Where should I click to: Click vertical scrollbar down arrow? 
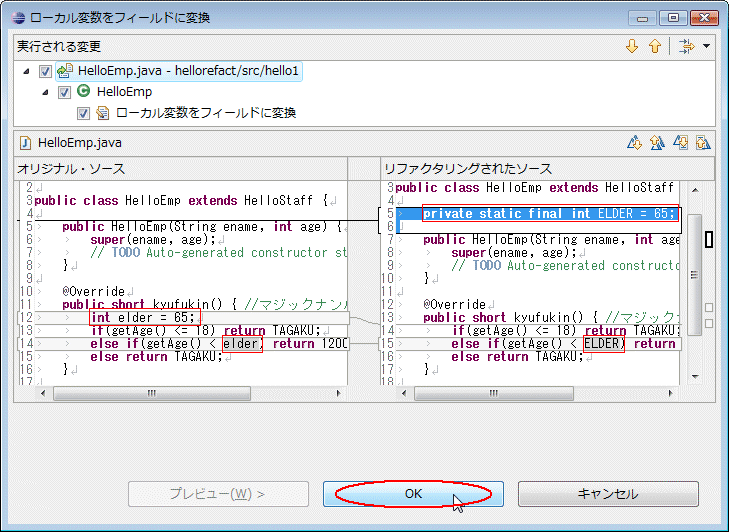pyautogui.click(x=695, y=377)
